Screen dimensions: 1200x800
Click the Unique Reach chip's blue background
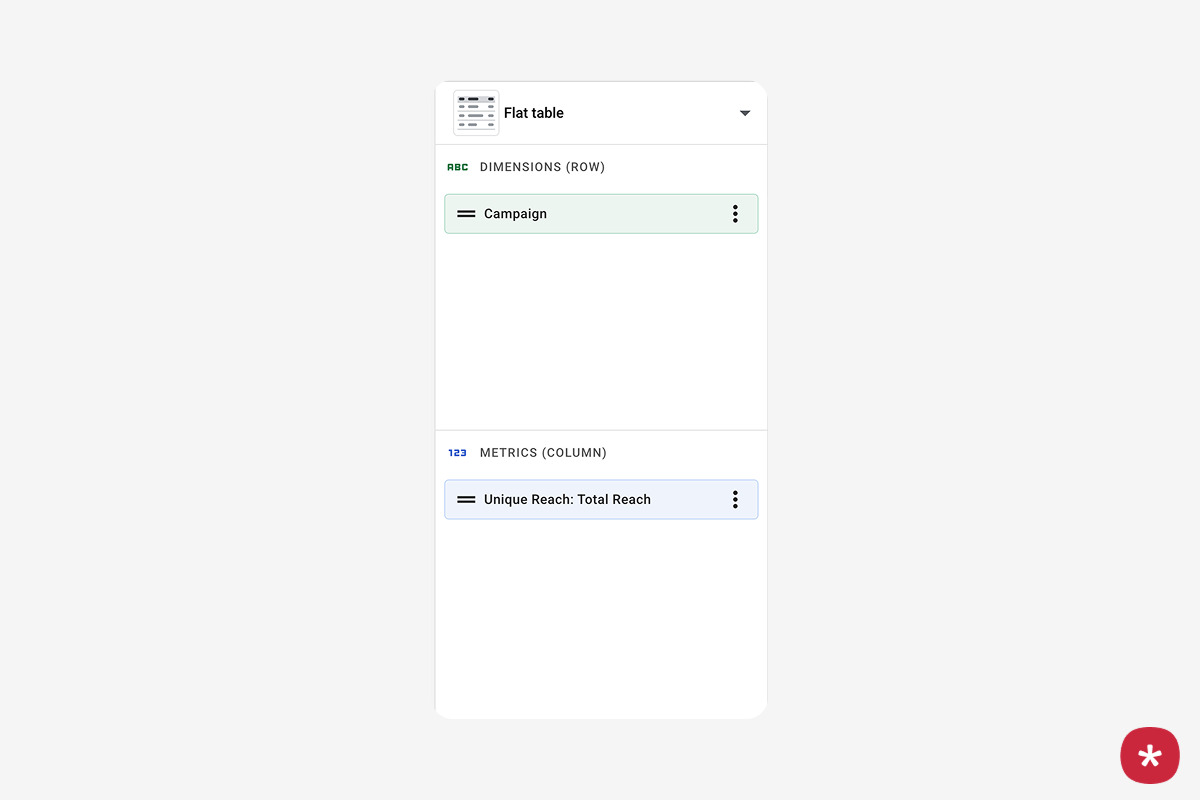[690, 500]
